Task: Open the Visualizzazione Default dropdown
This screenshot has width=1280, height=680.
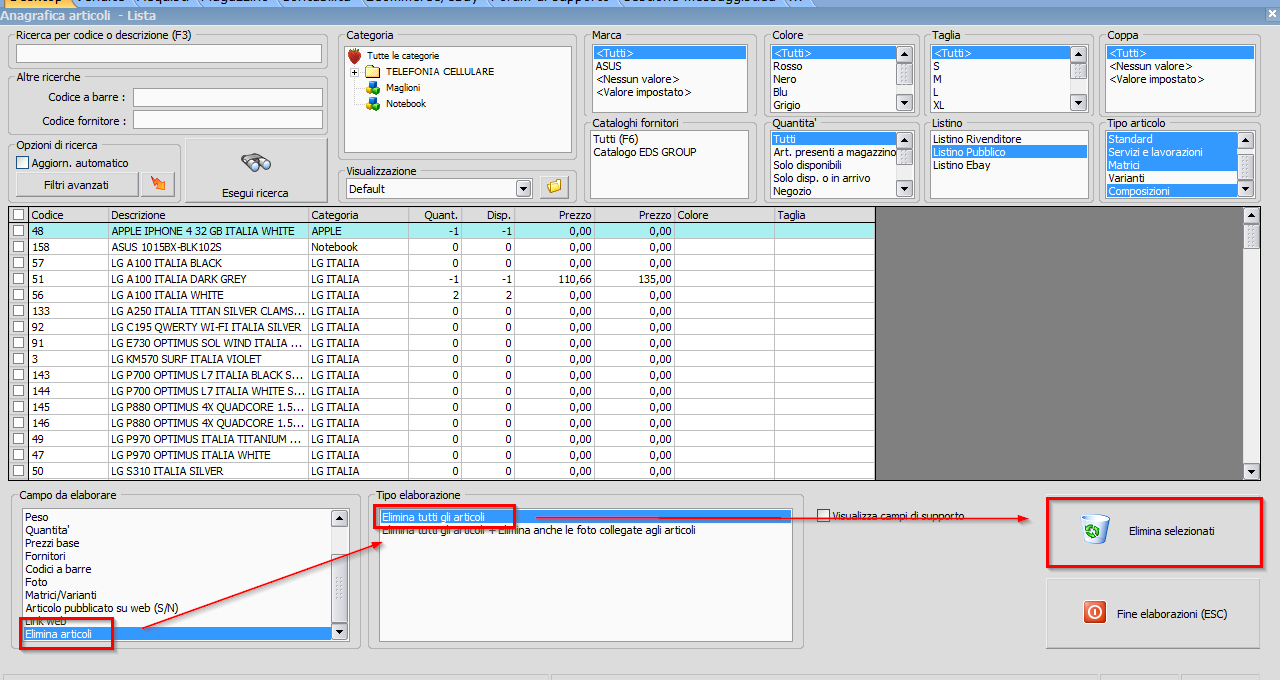Action: (x=523, y=189)
